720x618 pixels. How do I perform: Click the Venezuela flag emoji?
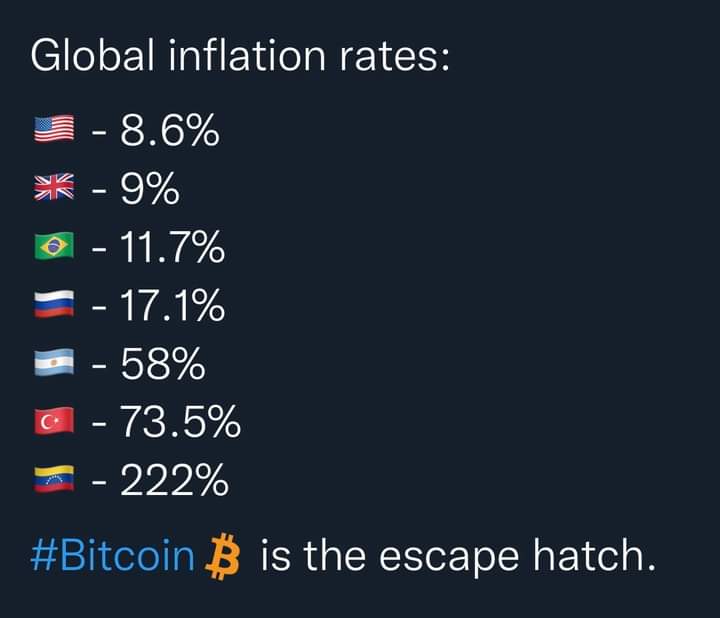click(54, 479)
